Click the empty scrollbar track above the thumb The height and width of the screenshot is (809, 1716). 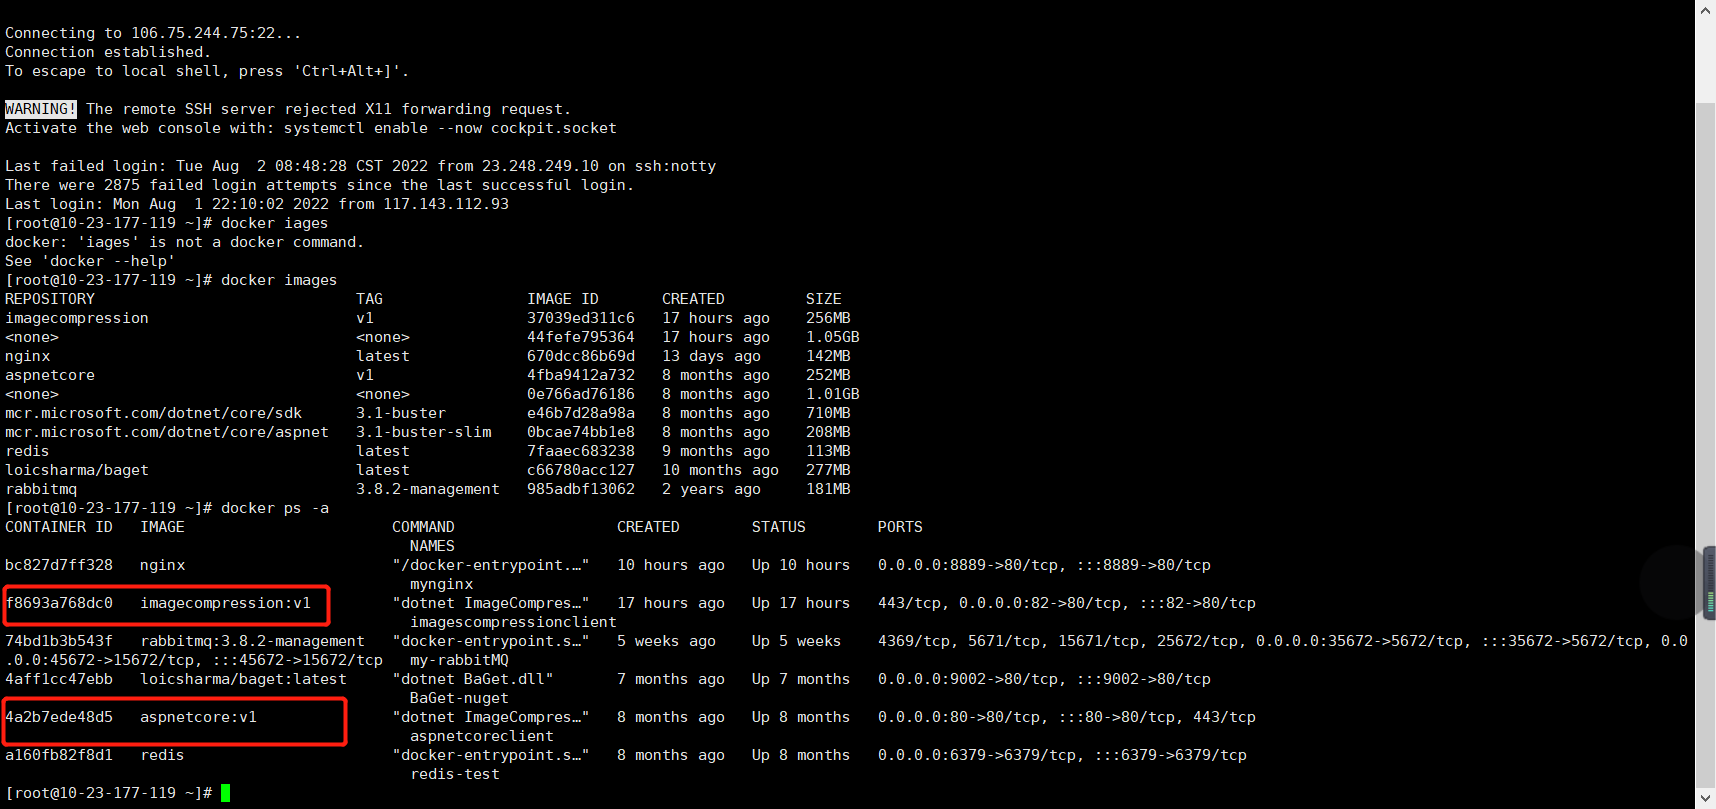[x=1705, y=60]
